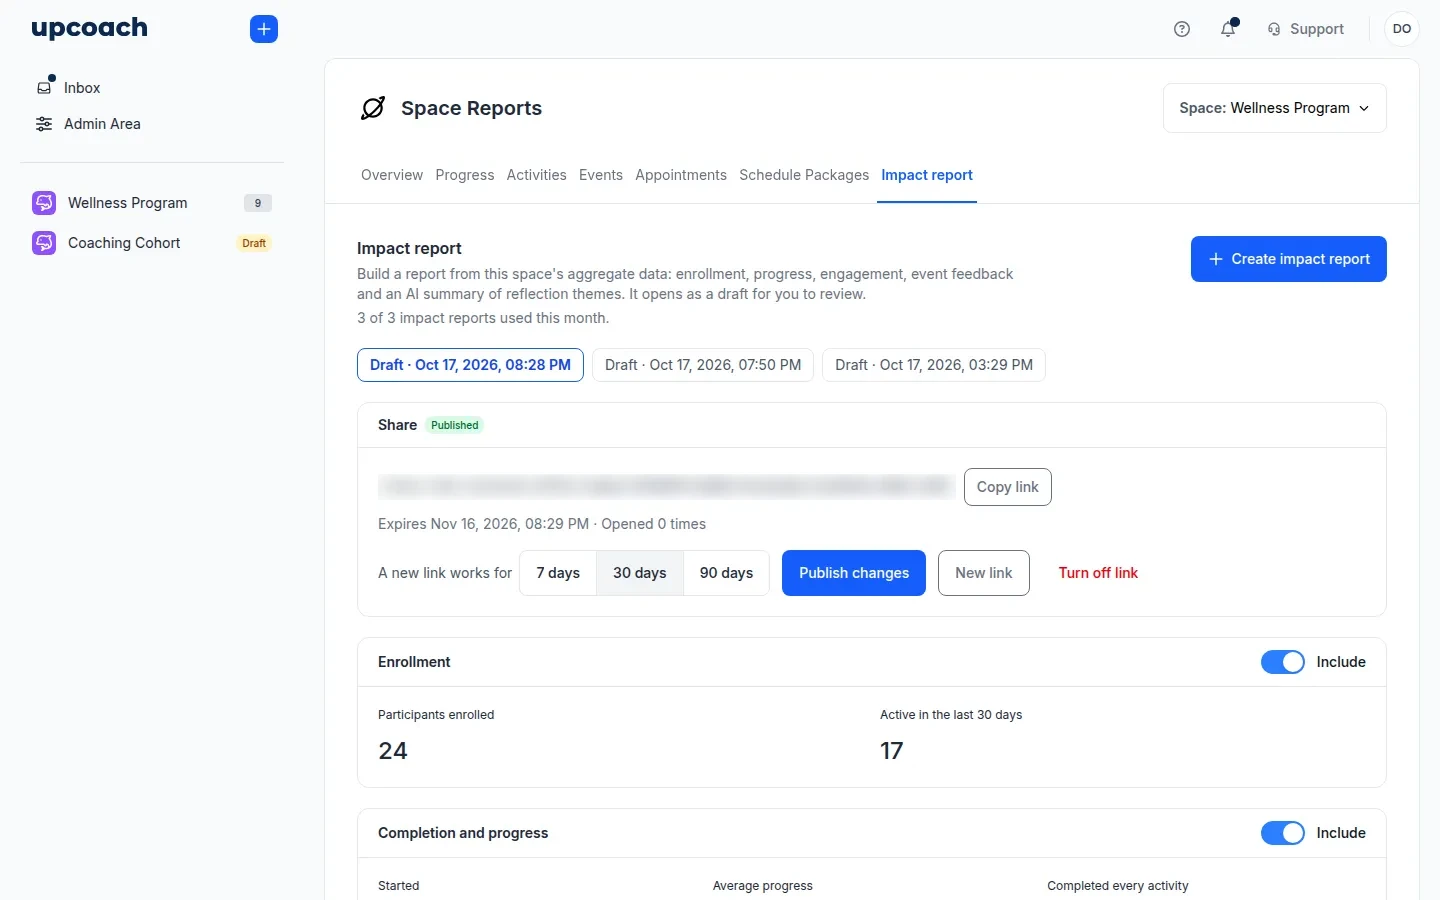
Task: Click the Support headset icon
Action: pyautogui.click(x=1274, y=29)
